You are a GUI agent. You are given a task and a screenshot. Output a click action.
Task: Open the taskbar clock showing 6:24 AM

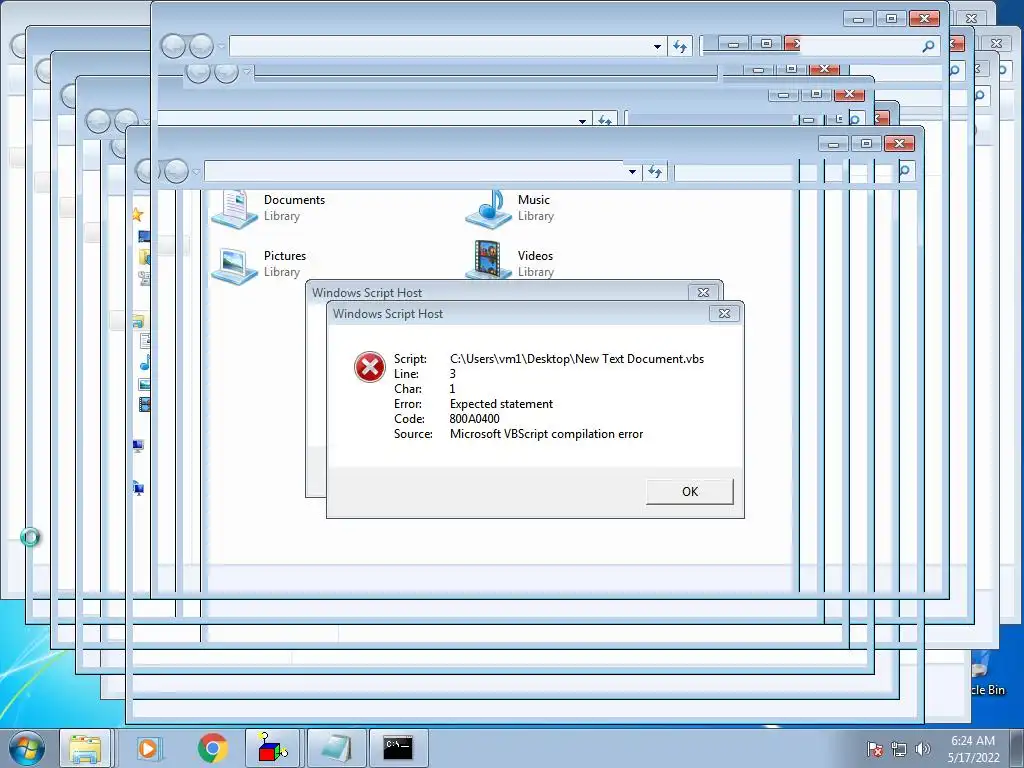click(973, 749)
